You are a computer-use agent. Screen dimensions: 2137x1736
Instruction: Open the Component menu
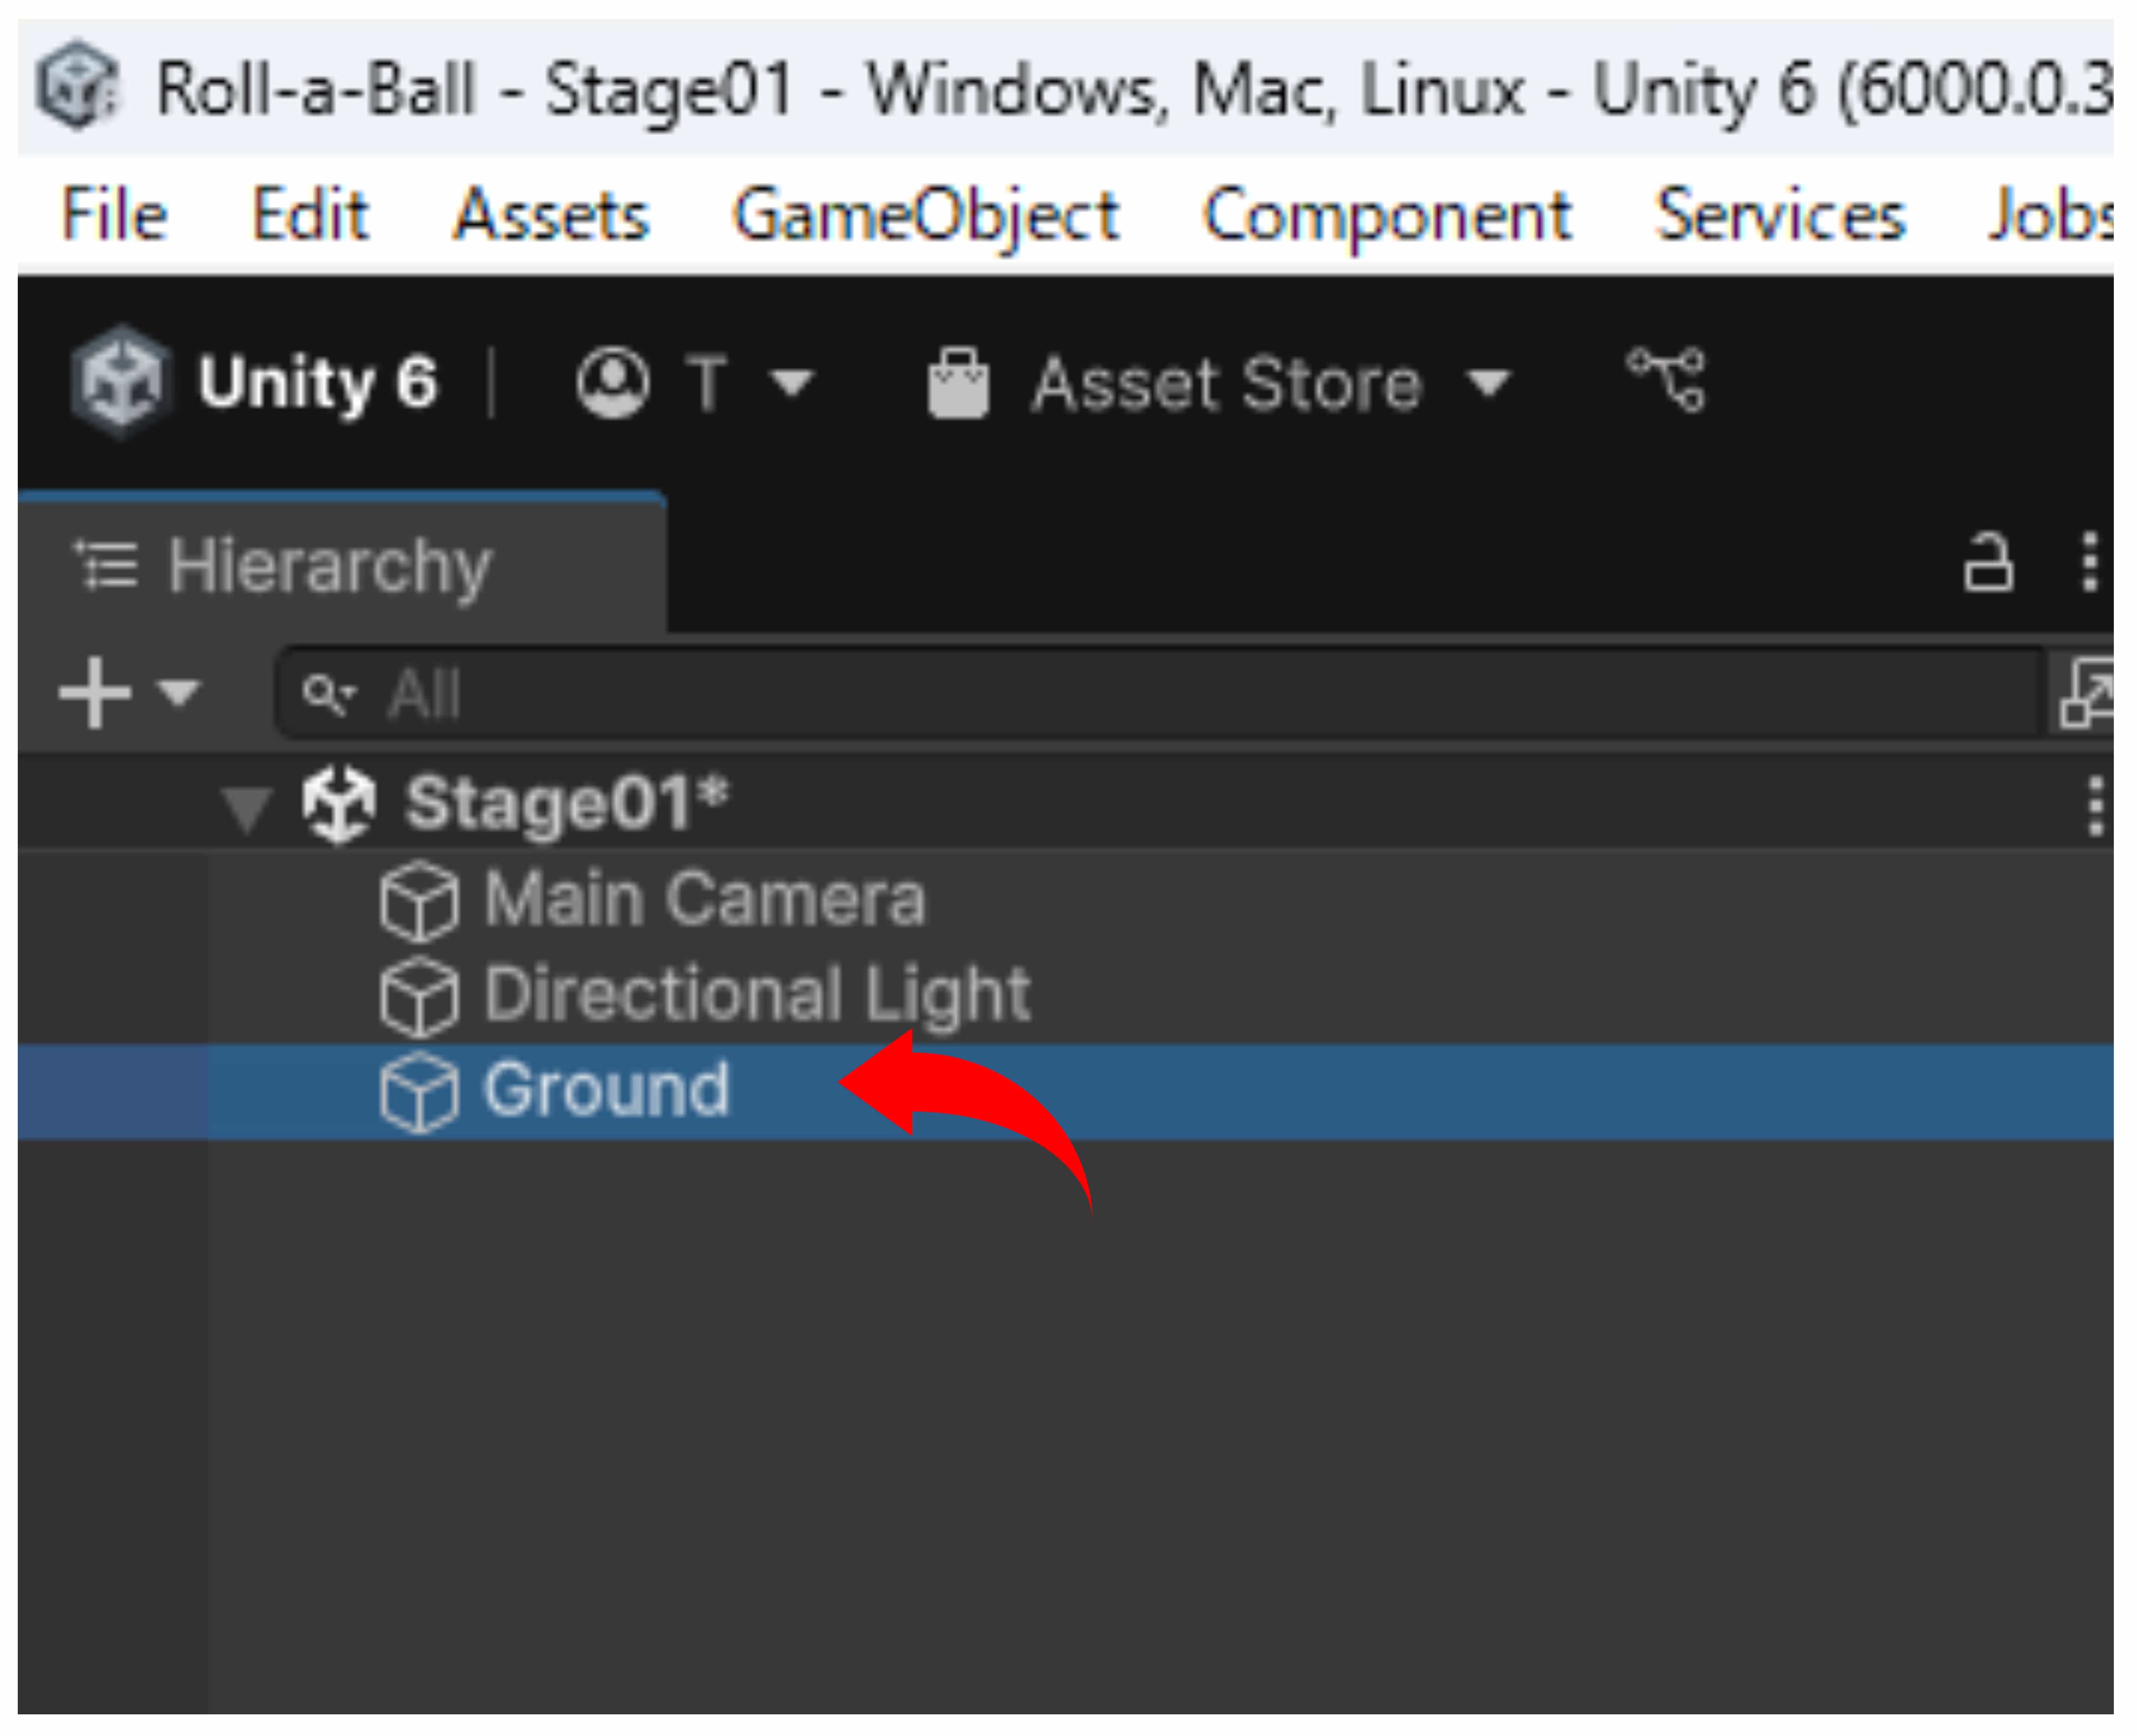pos(1386,215)
